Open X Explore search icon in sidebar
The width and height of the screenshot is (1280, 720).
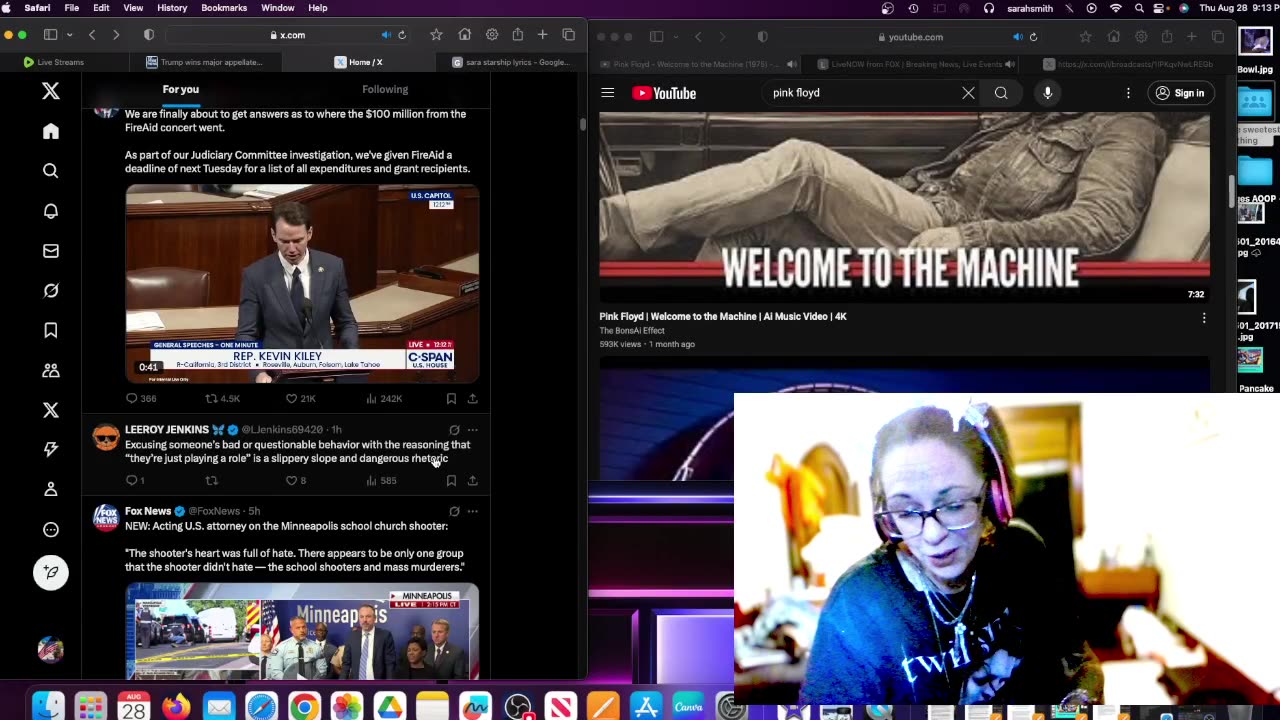coord(51,171)
